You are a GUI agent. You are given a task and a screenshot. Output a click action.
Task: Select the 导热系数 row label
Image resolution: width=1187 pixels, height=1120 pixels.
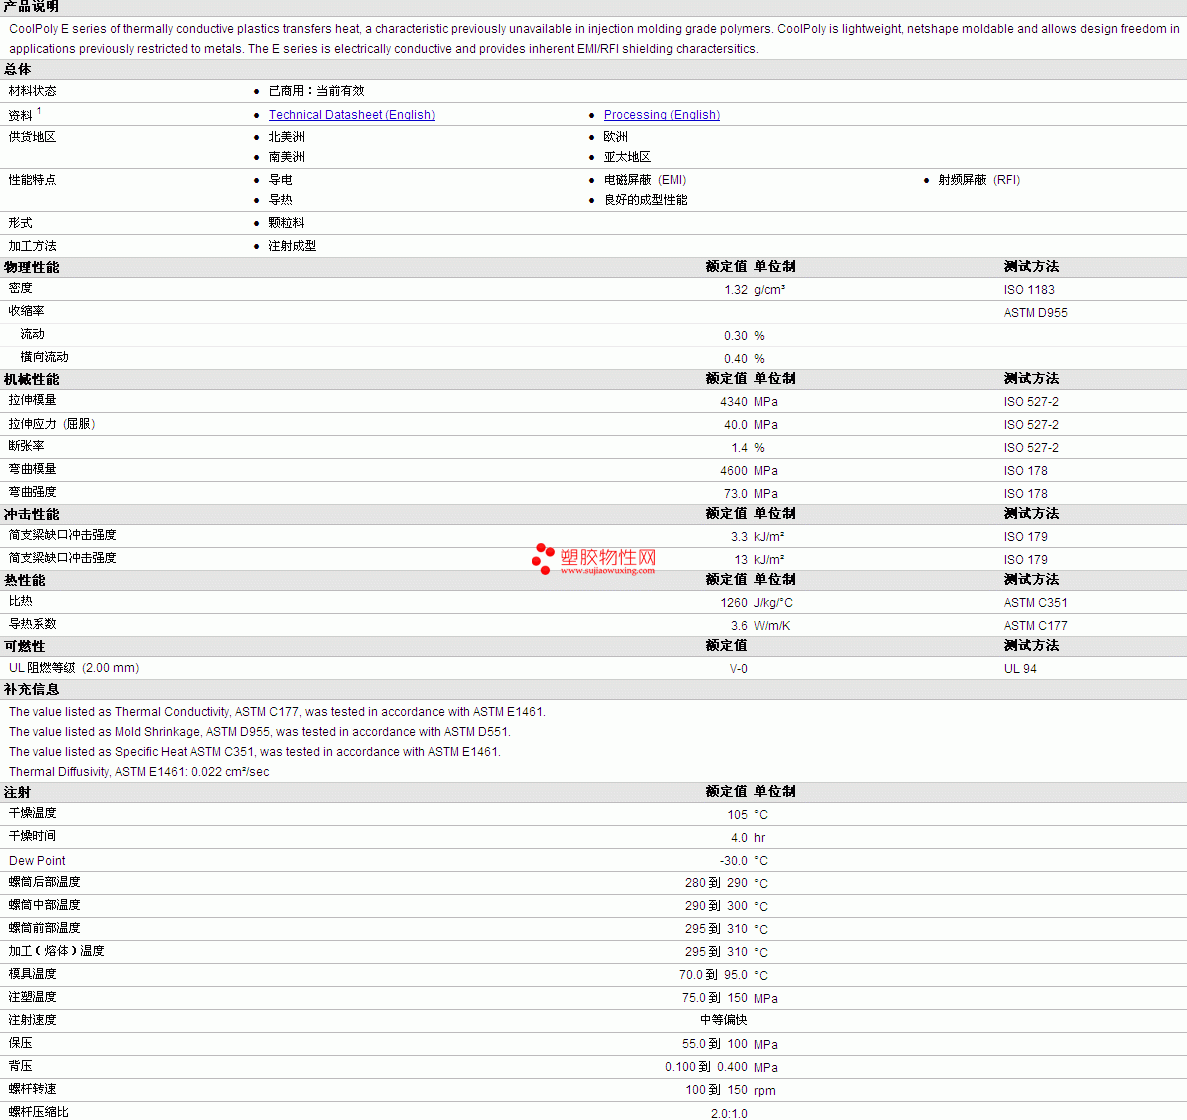[x=33, y=624]
